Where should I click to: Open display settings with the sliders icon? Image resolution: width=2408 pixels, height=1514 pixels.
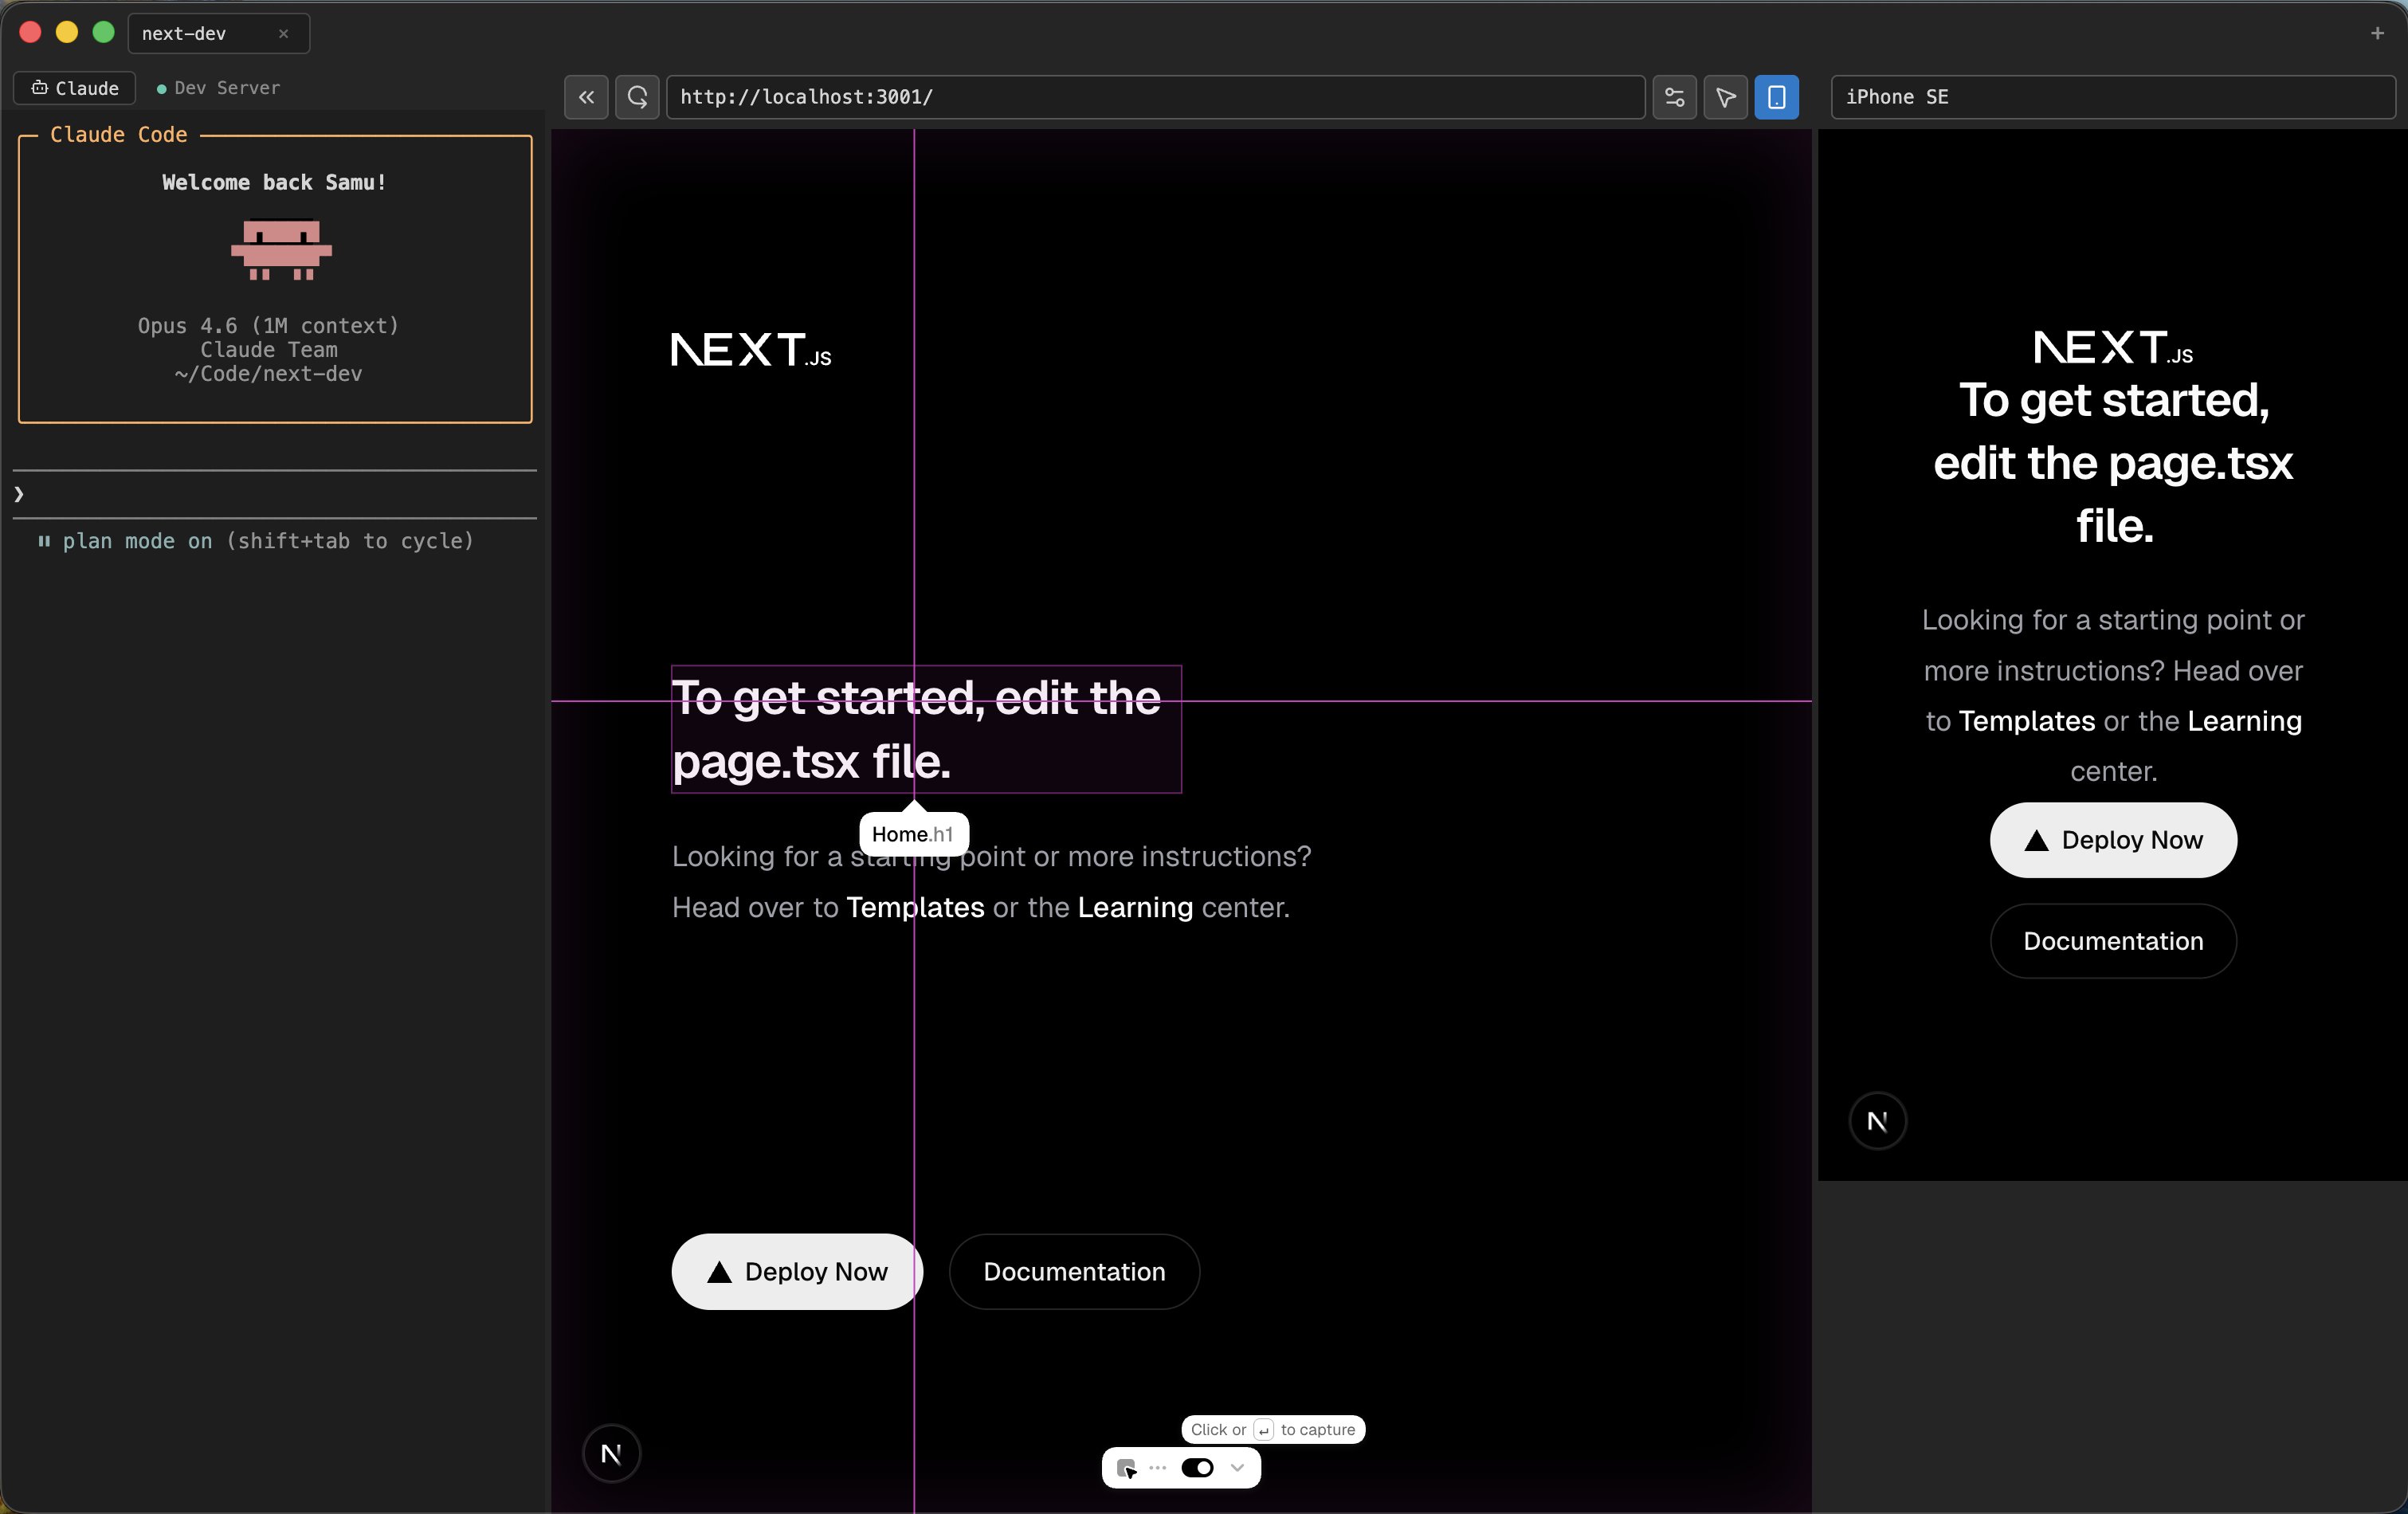pyautogui.click(x=1674, y=97)
